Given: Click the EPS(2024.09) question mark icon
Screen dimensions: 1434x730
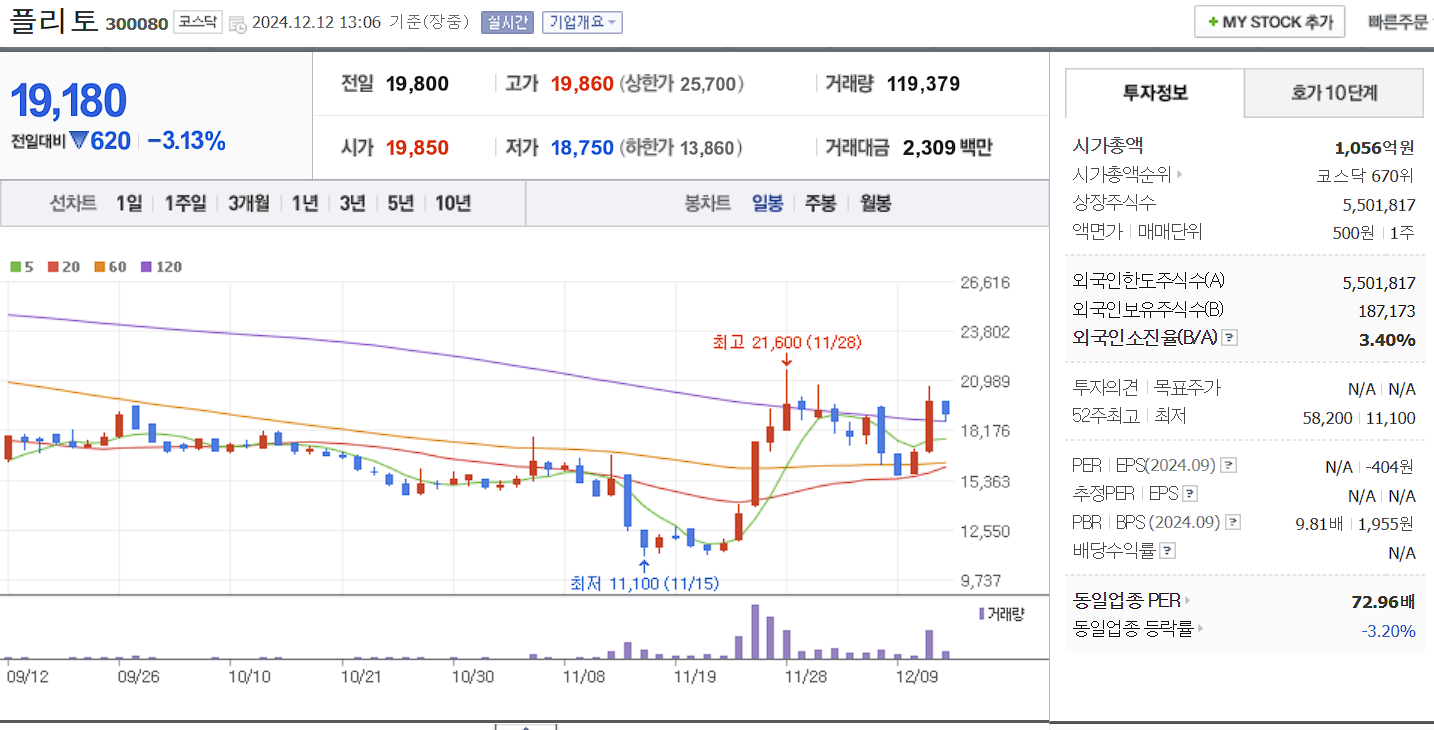Looking at the screenshot, I should pyautogui.click(x=1229, y=465).
